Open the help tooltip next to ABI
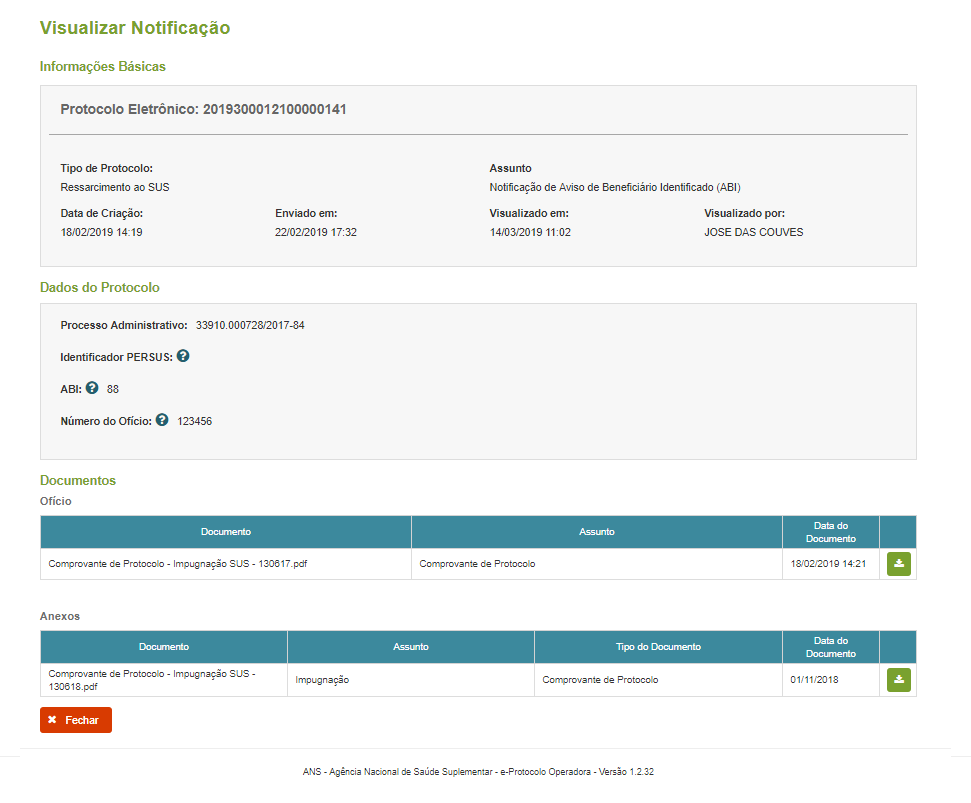 [92, 388]
